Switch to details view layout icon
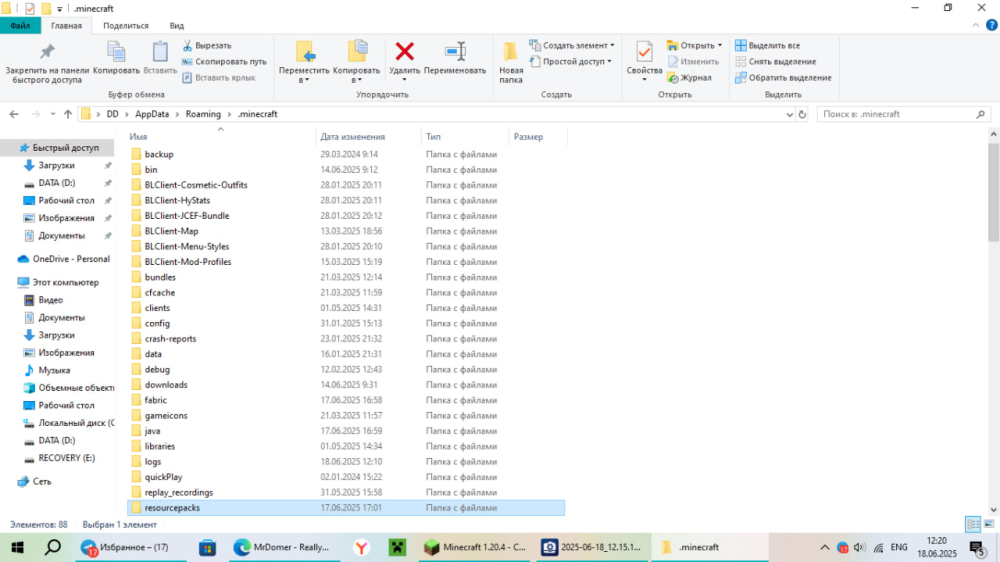This screenshot has width=1000, height=562. click(x=973, y=524)
